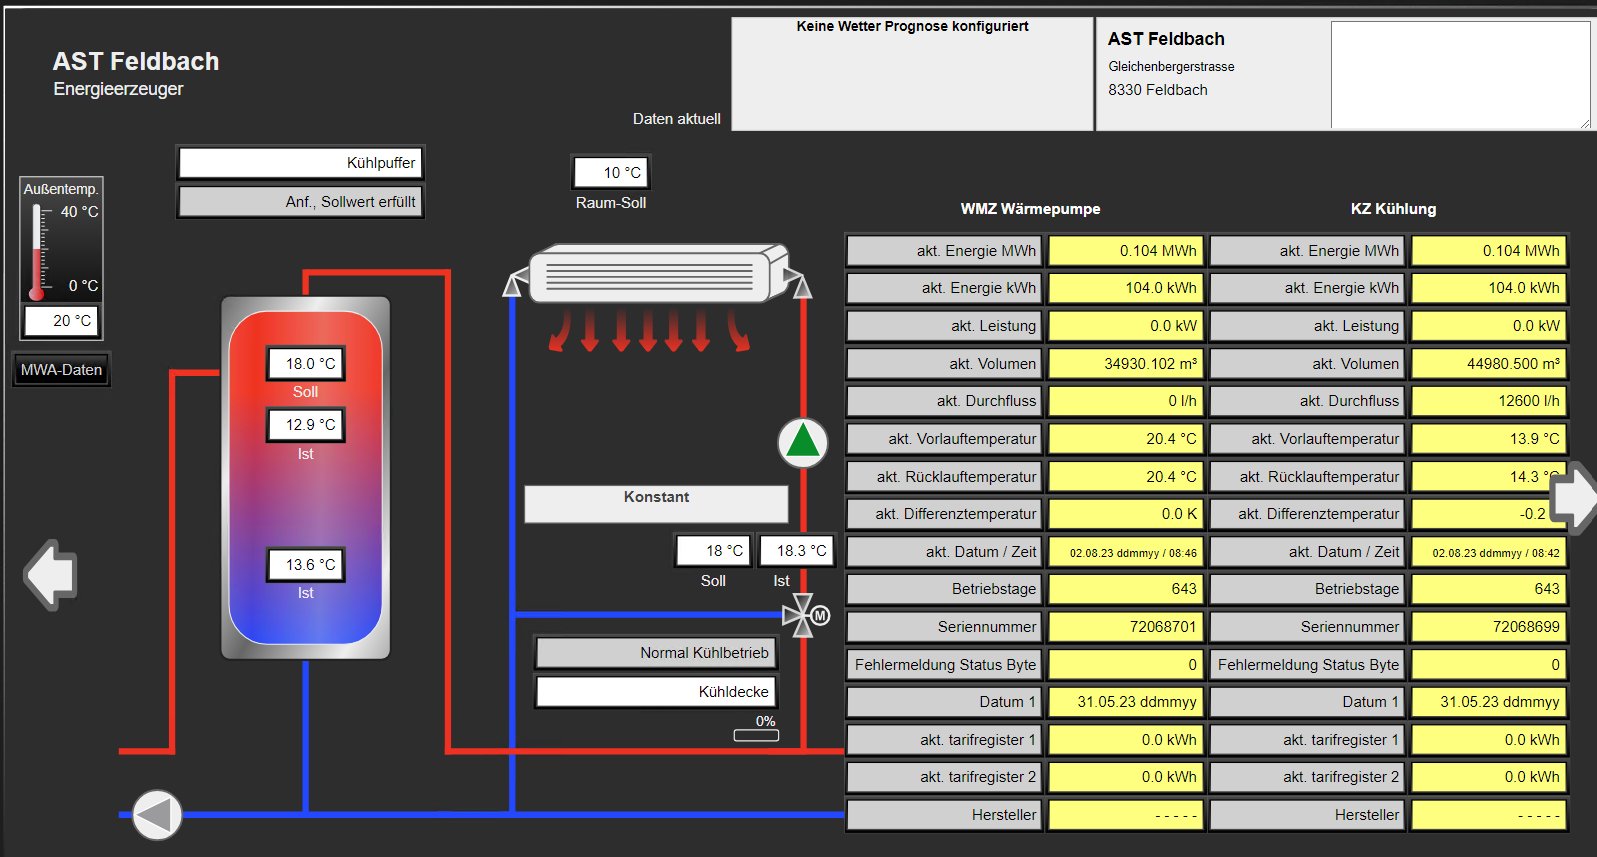Edit the Raum-Soll 10 °C field
This screenshot has width=1597, height=857.
click(x=611, y=173)
